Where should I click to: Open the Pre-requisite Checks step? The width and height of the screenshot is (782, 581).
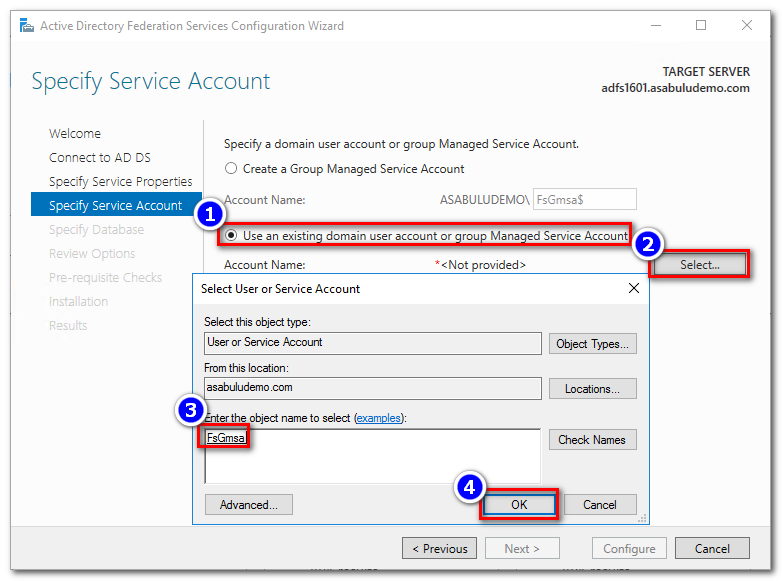point(105,277)
